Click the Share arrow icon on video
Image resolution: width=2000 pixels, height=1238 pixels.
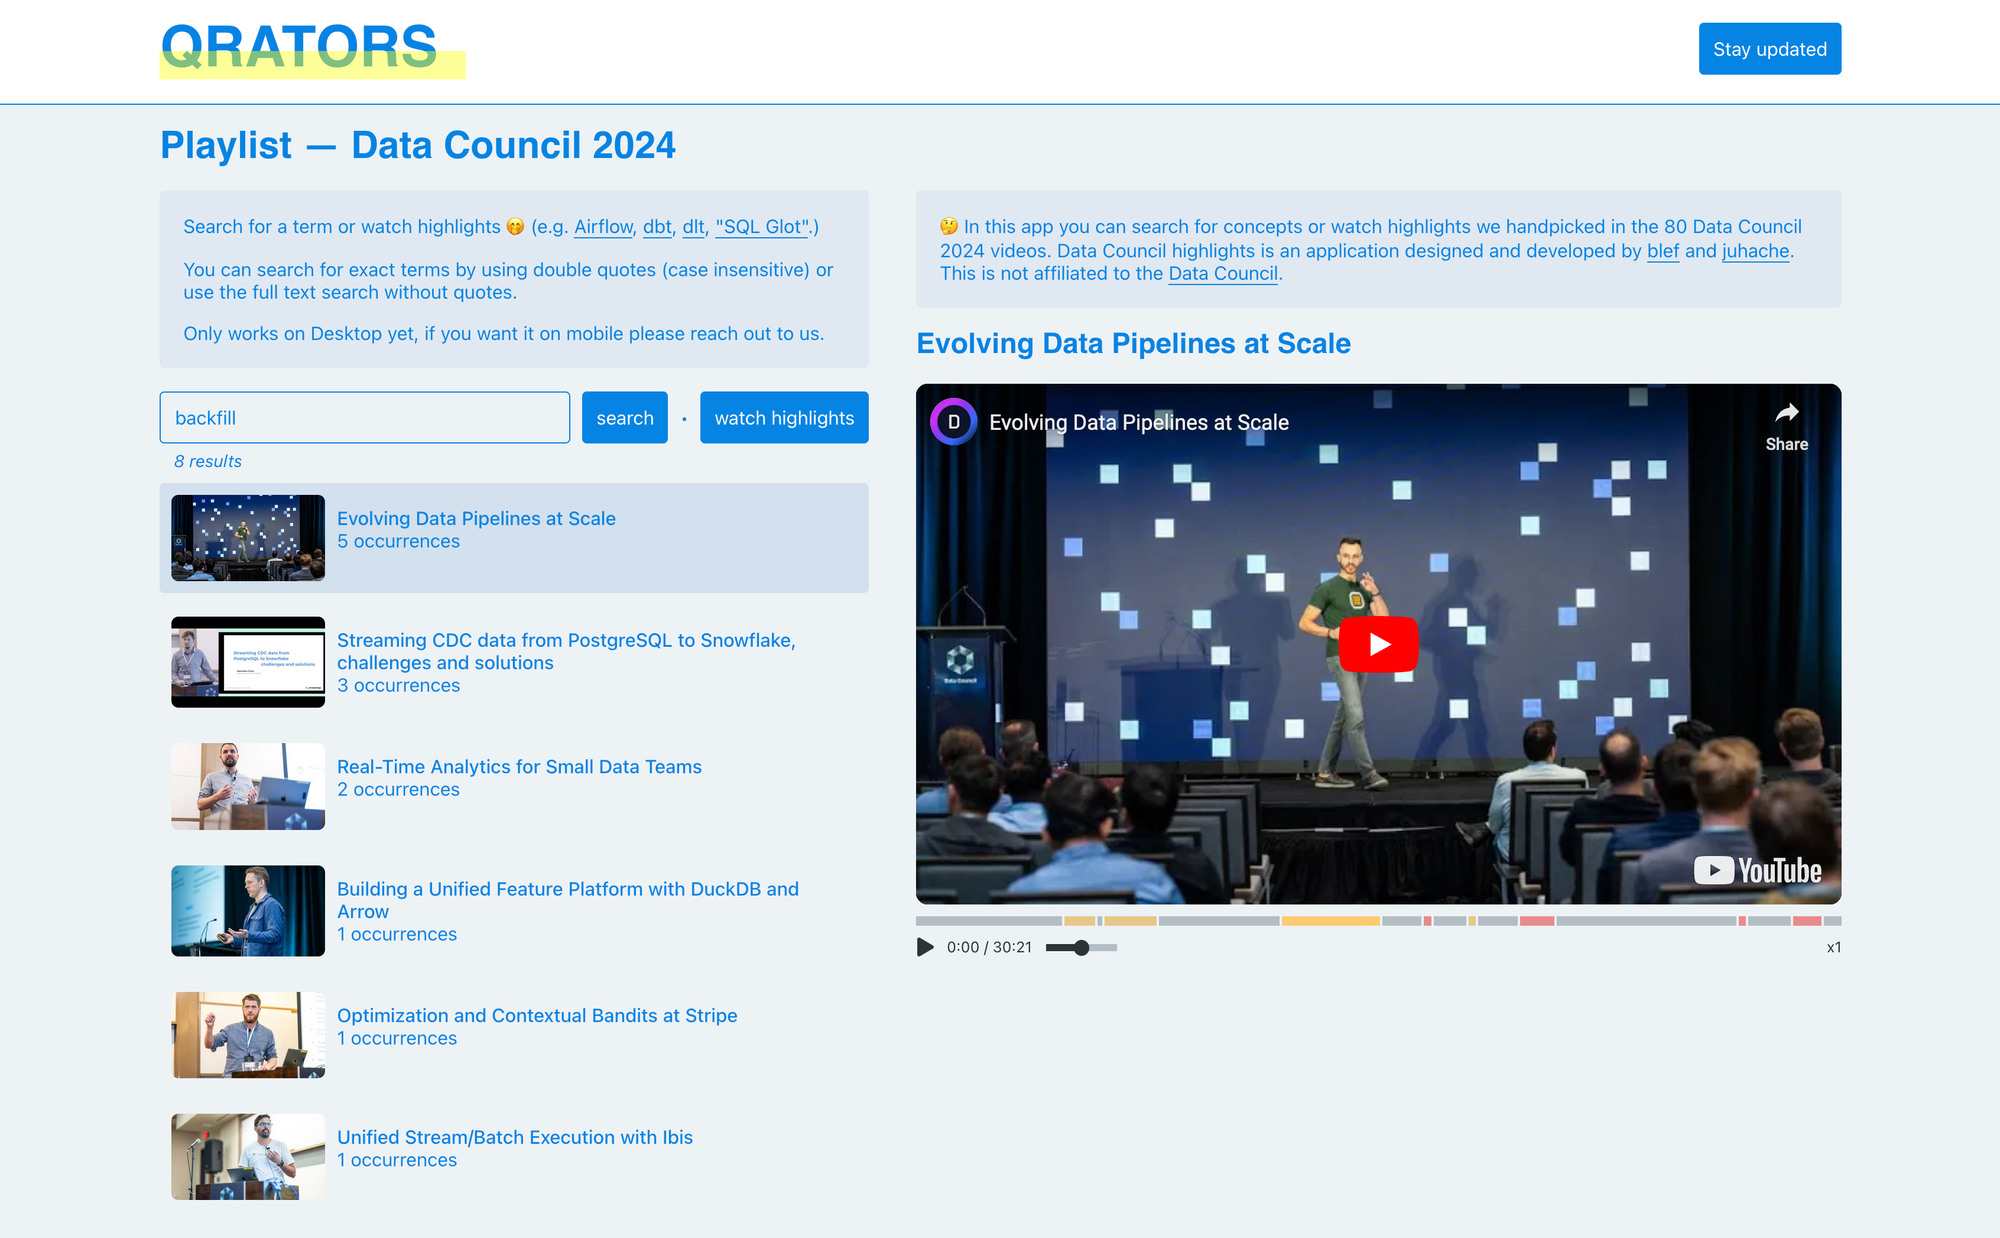pos(1786,413)
